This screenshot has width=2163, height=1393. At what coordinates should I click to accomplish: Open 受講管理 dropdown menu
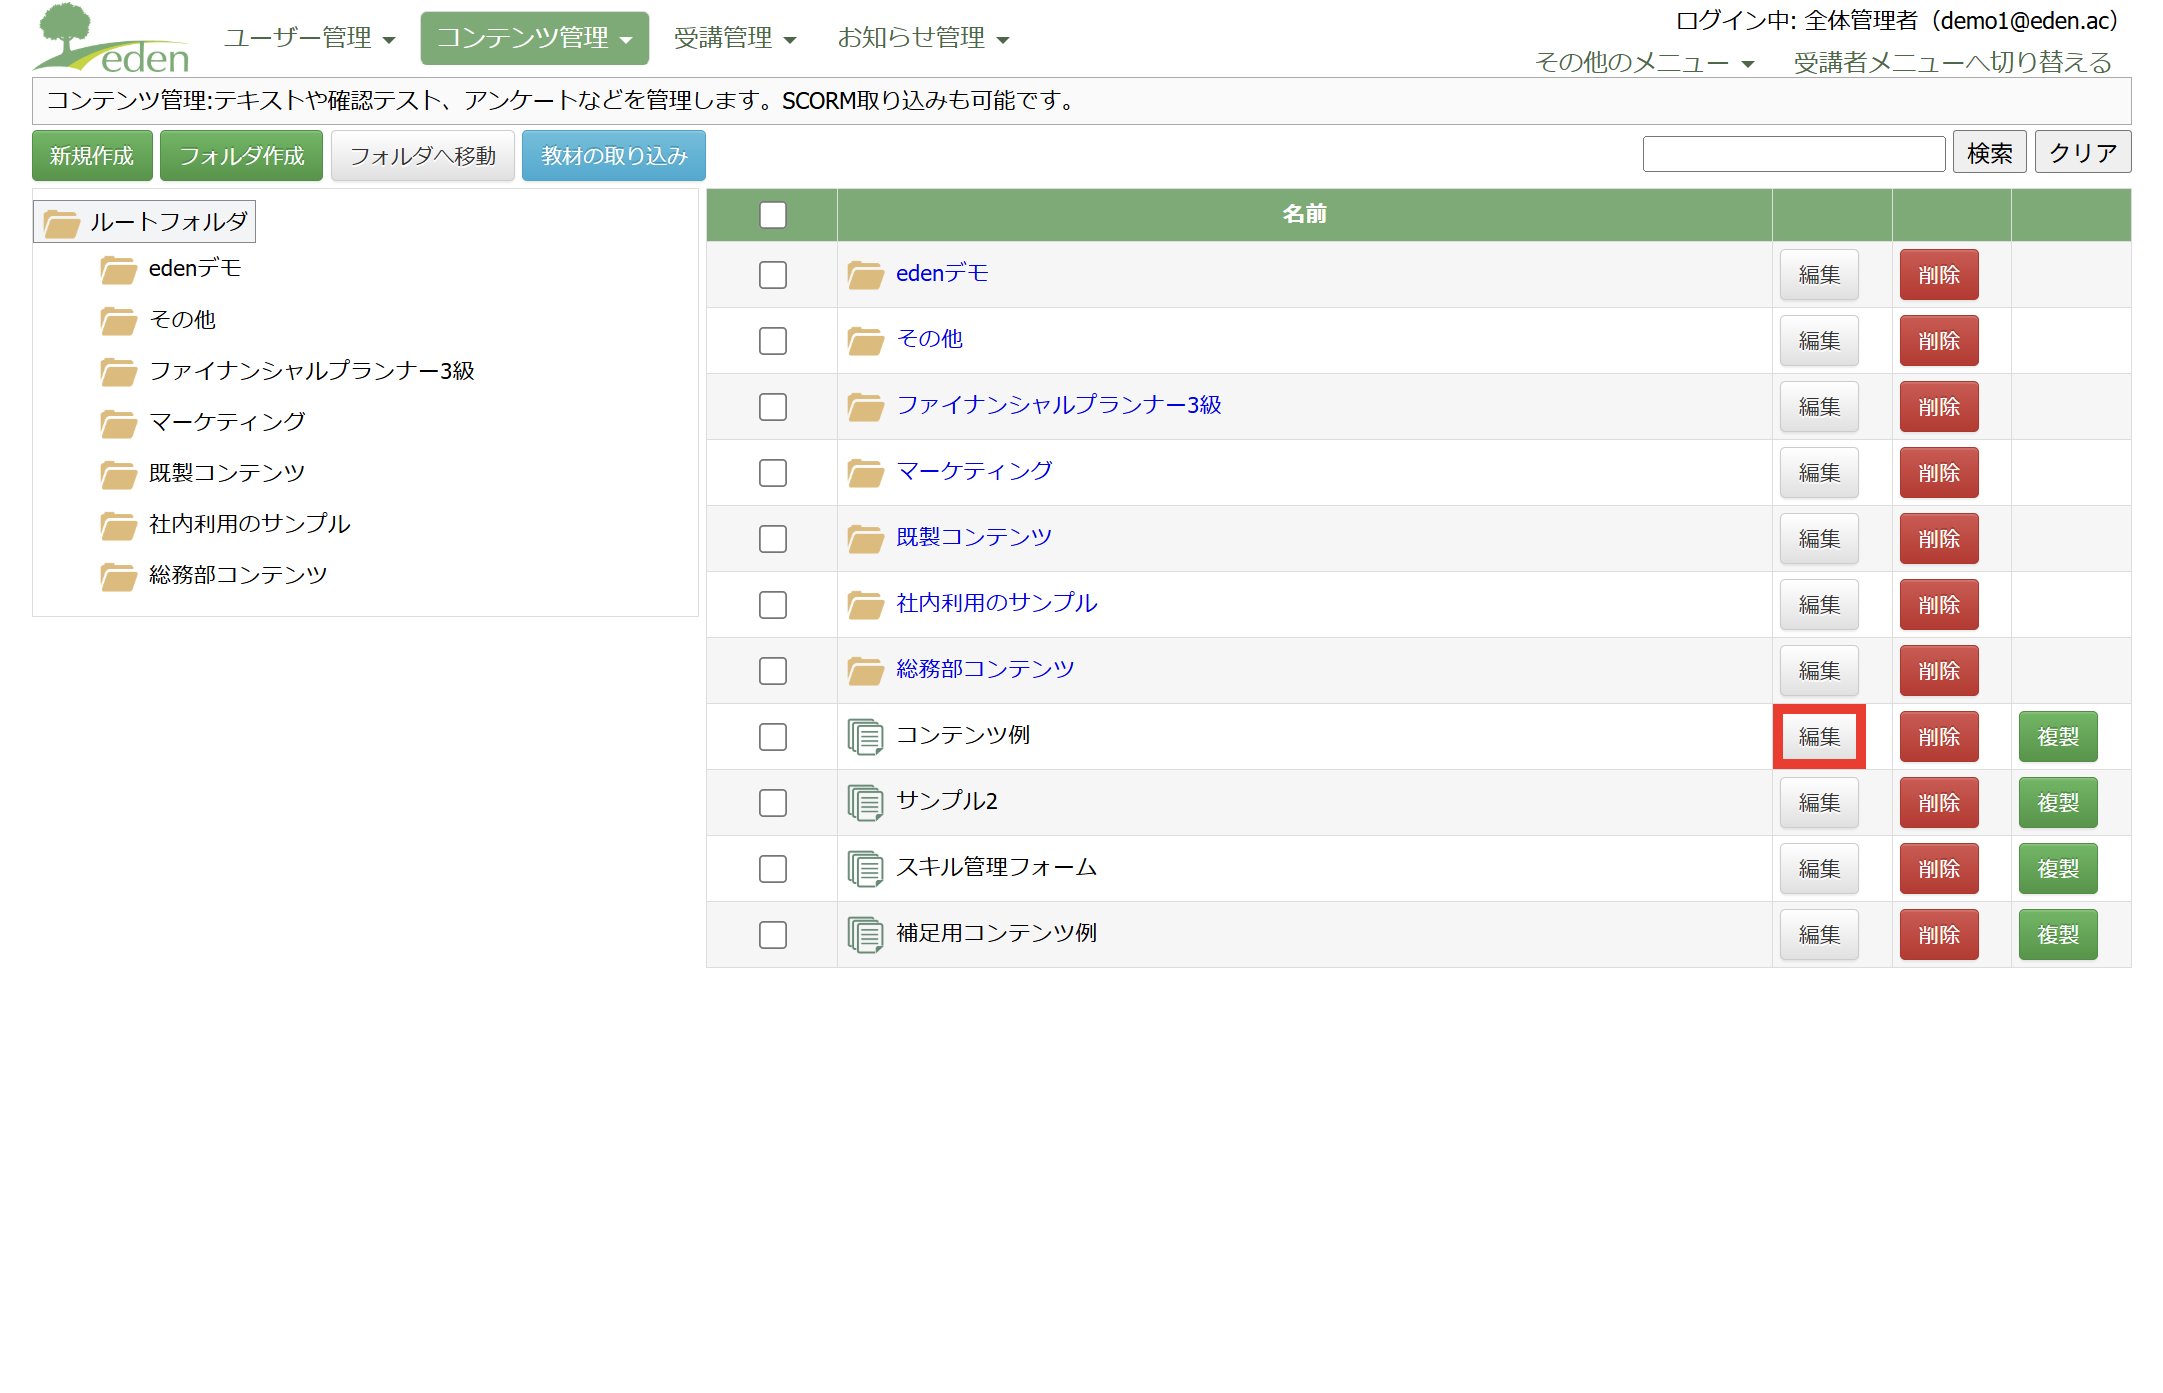pyautogui.click(x=734, y=38)
